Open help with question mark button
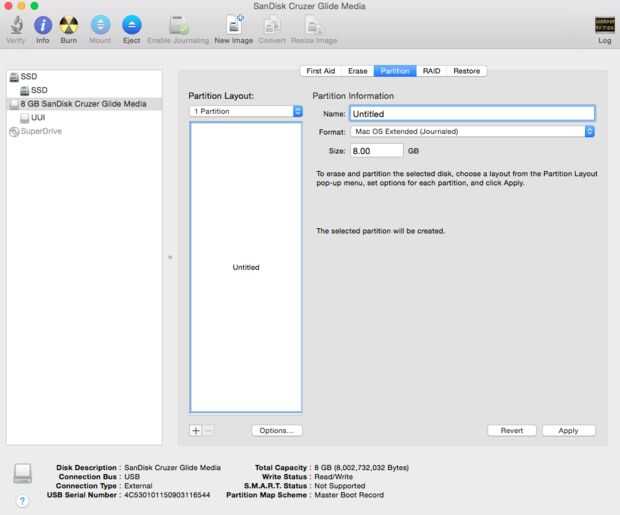This screenshot has width=620, height=515. [x=23, y=501]
